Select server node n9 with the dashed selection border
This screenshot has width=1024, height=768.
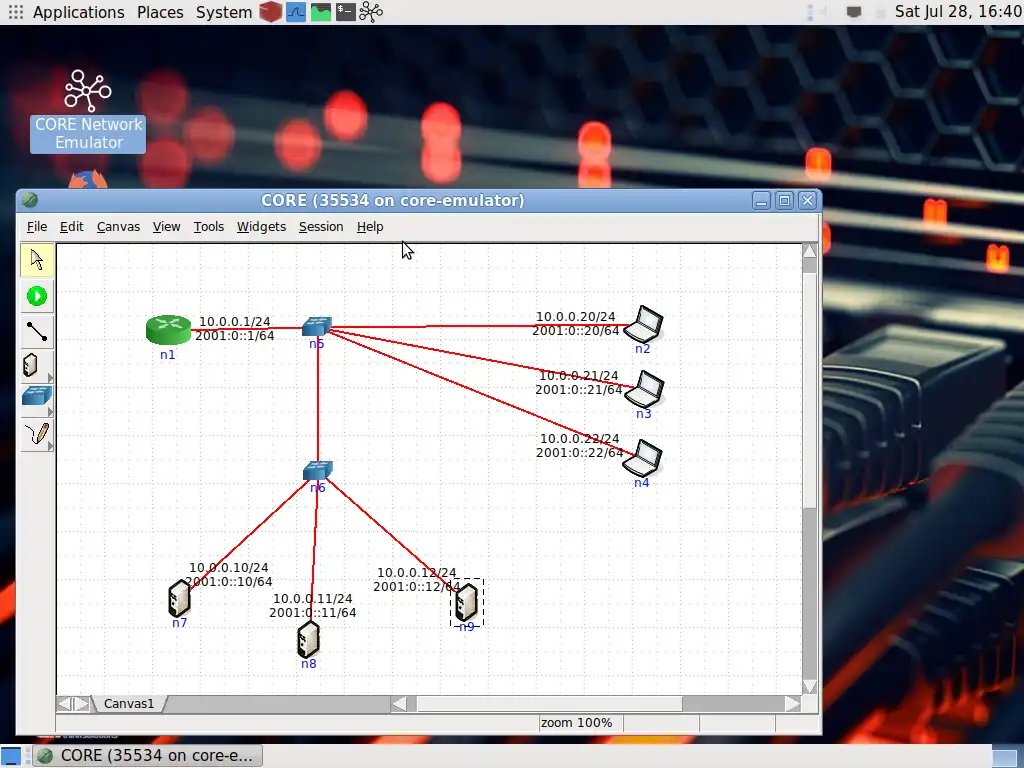tap(466, 601)
